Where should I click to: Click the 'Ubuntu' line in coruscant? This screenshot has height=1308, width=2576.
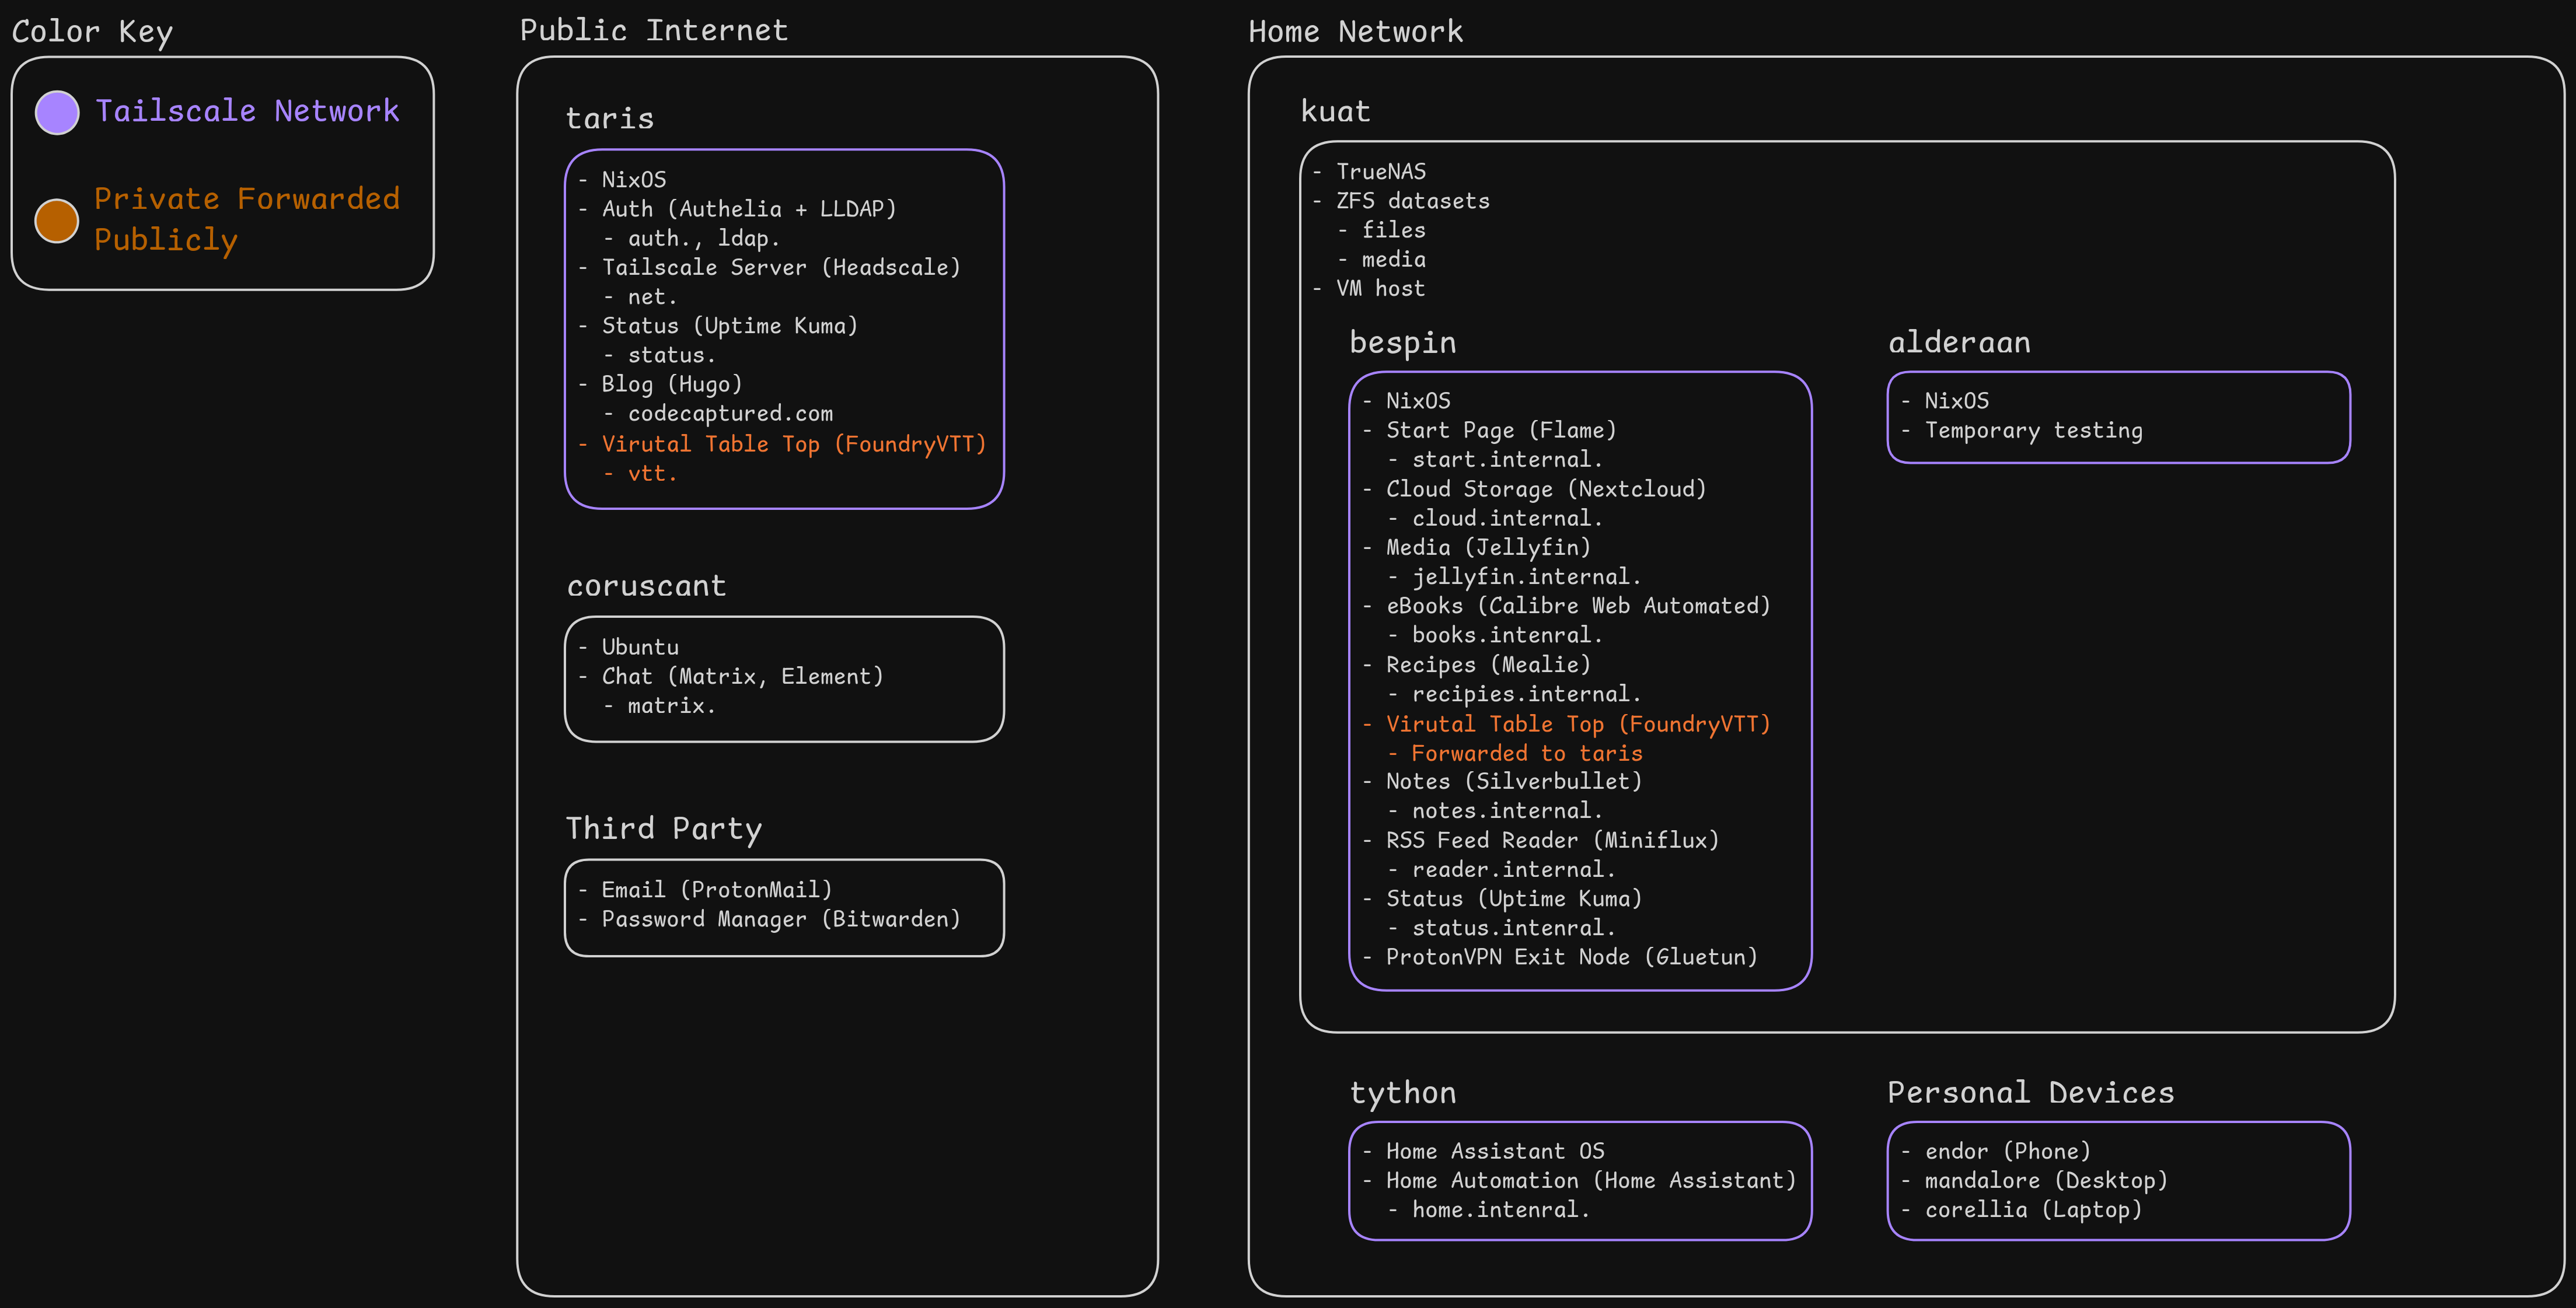point(640,647)
